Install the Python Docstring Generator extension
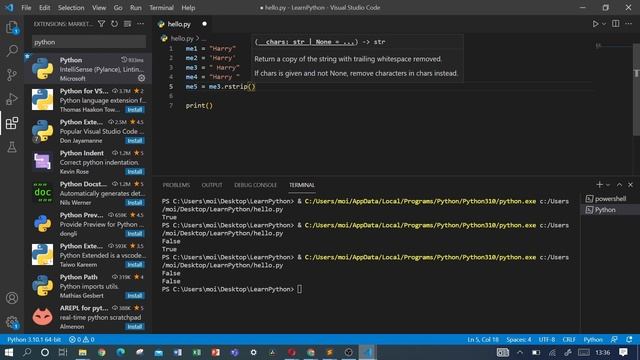Screen dimensions: 640x360 [135, 203]
